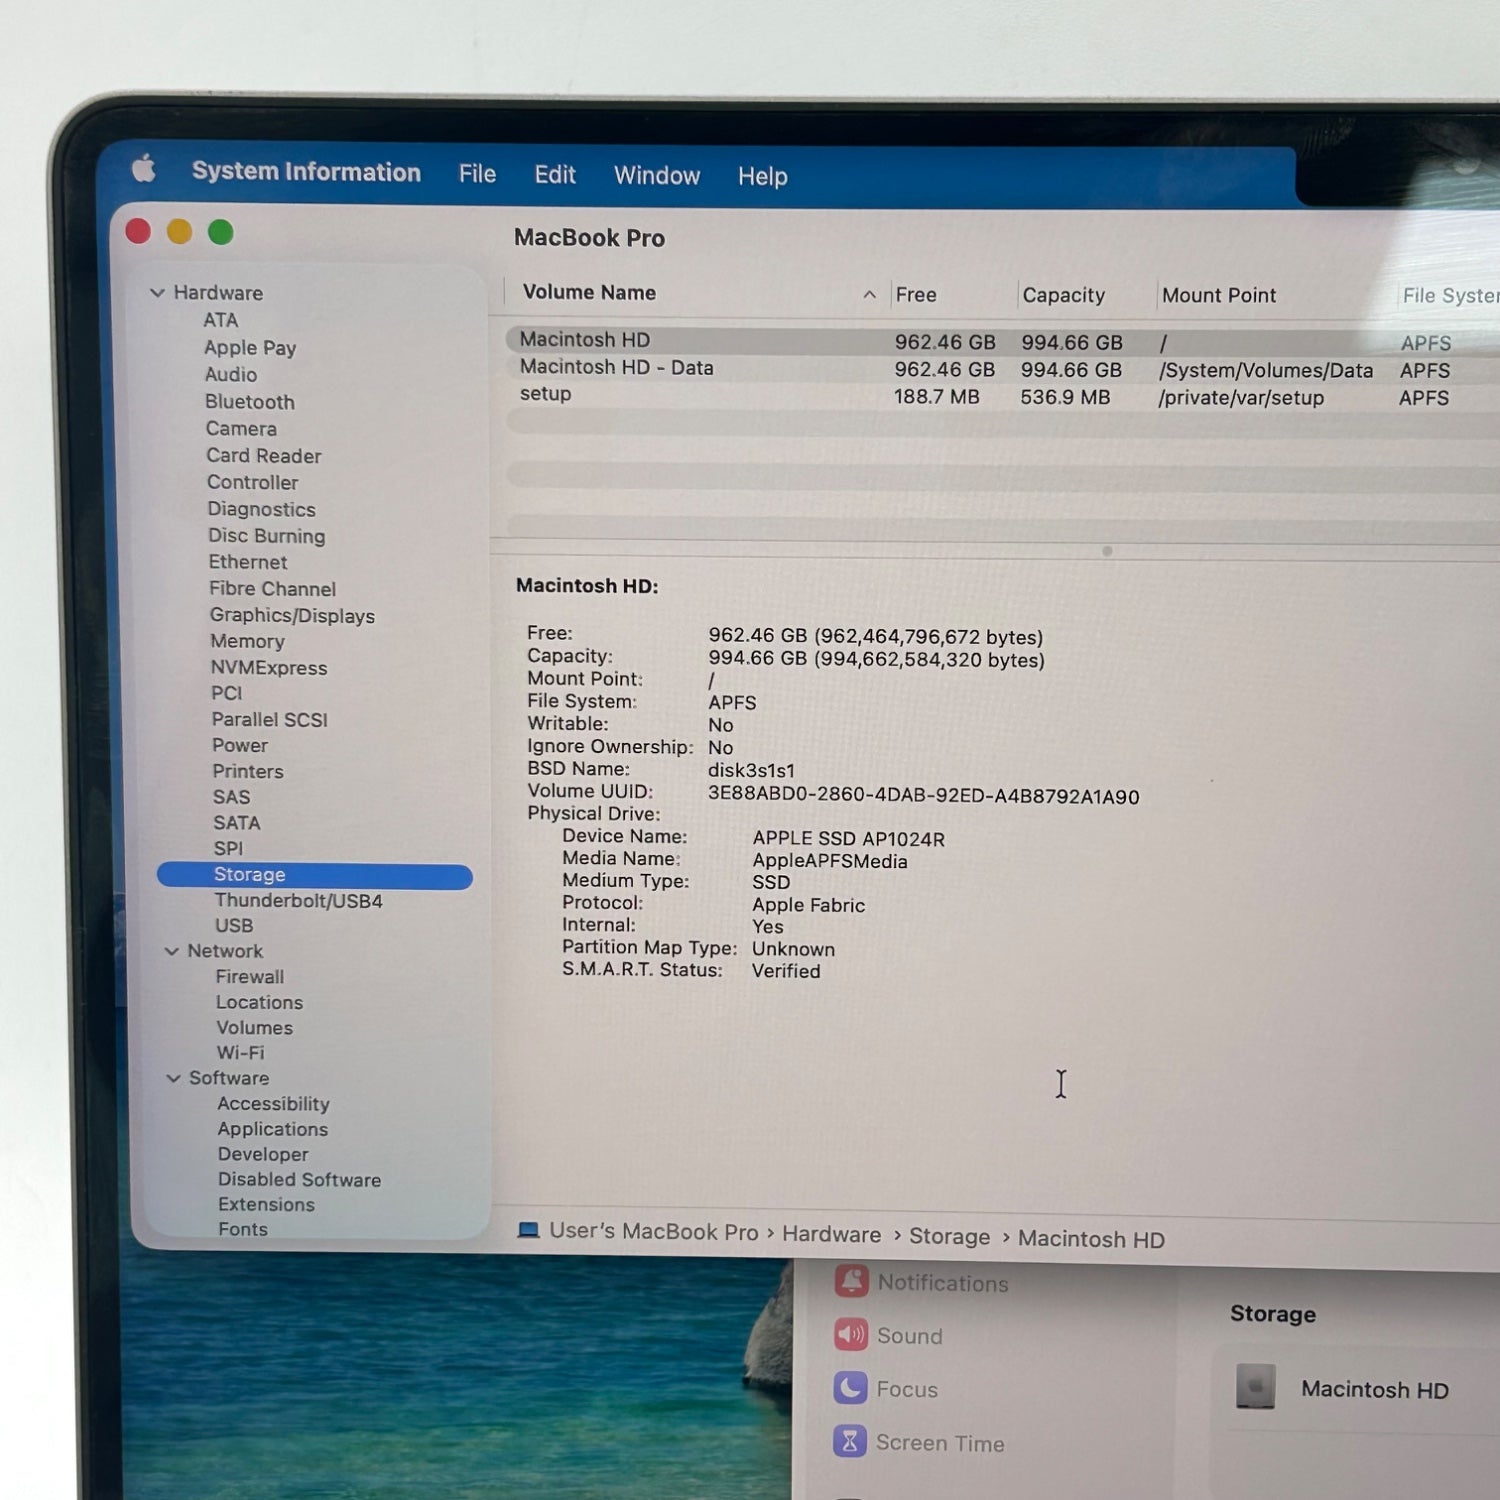Click the Macintosh HD drive icon

[1255, 1388]
